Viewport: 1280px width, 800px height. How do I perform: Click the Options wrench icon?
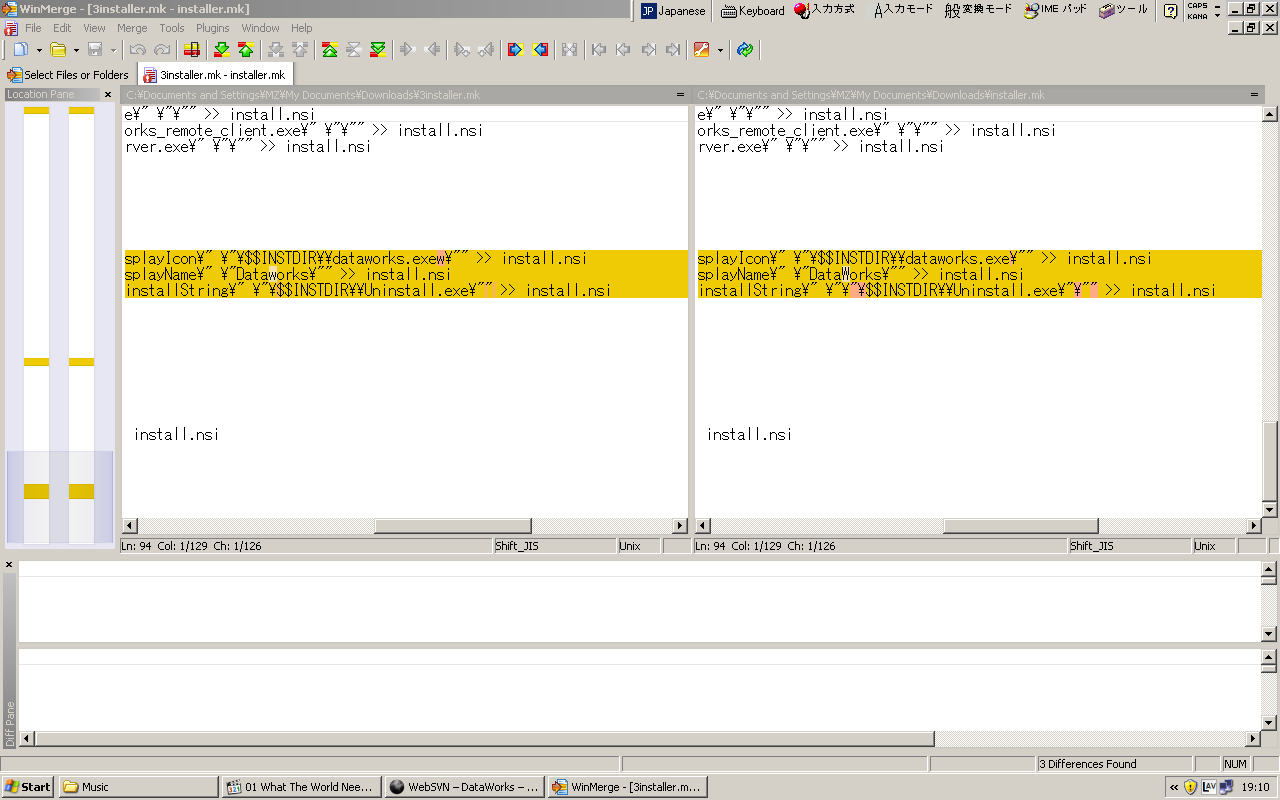(x=701, y=49)
